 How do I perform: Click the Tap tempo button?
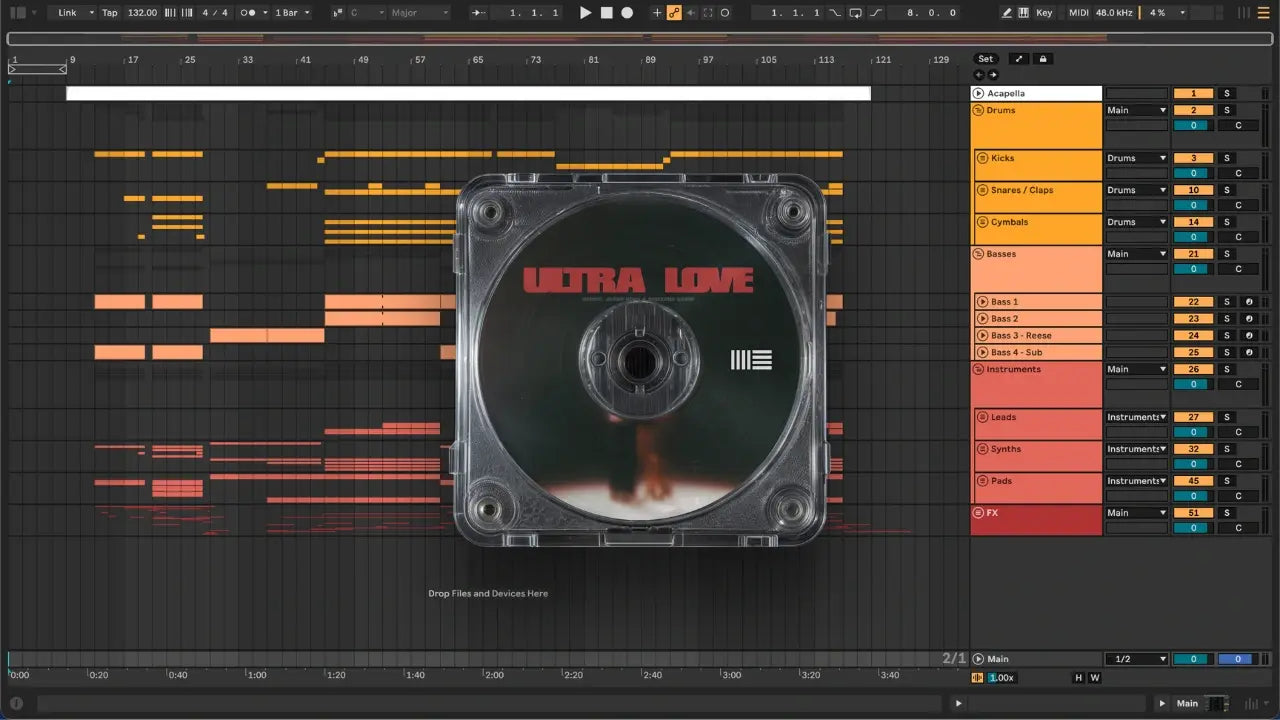[110, 13]
